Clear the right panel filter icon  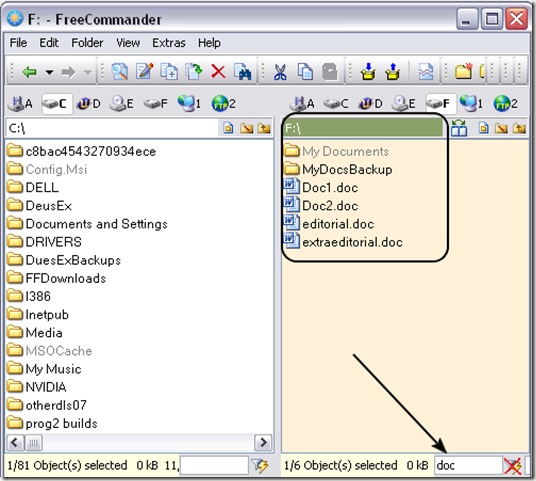click(x=512, y=466)
